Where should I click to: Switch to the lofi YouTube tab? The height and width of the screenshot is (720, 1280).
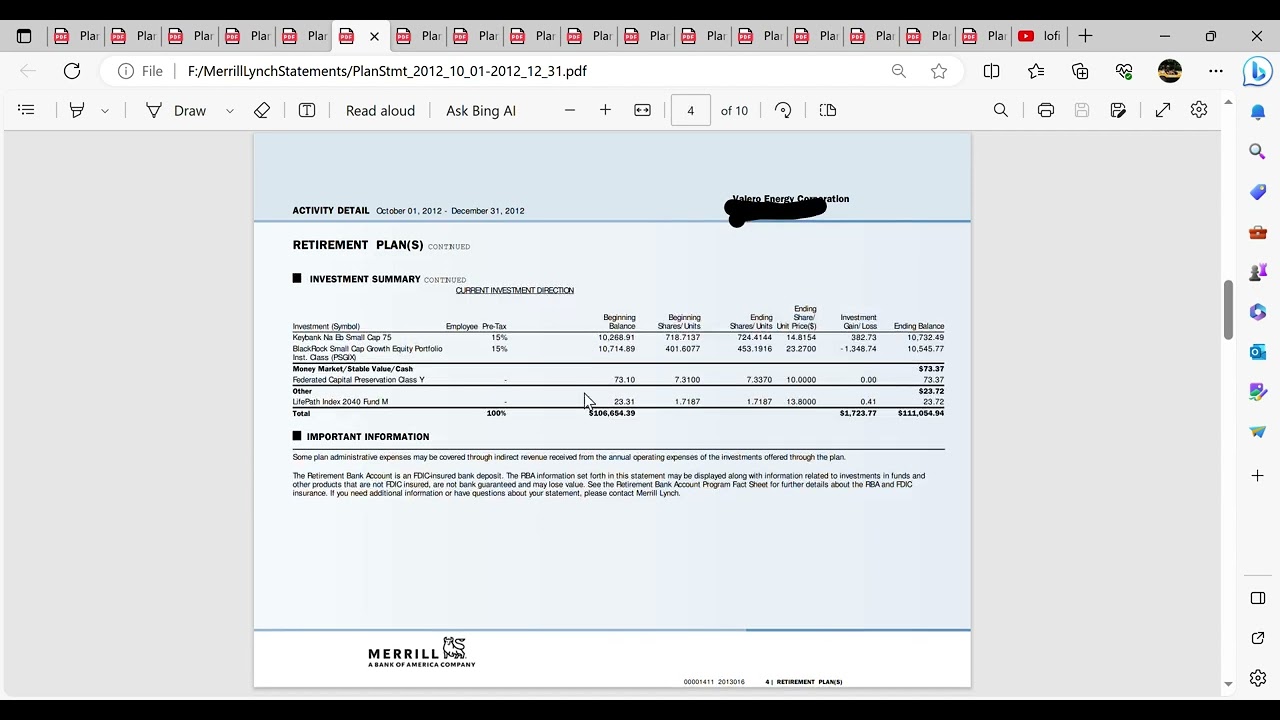tap(1041, 36)
